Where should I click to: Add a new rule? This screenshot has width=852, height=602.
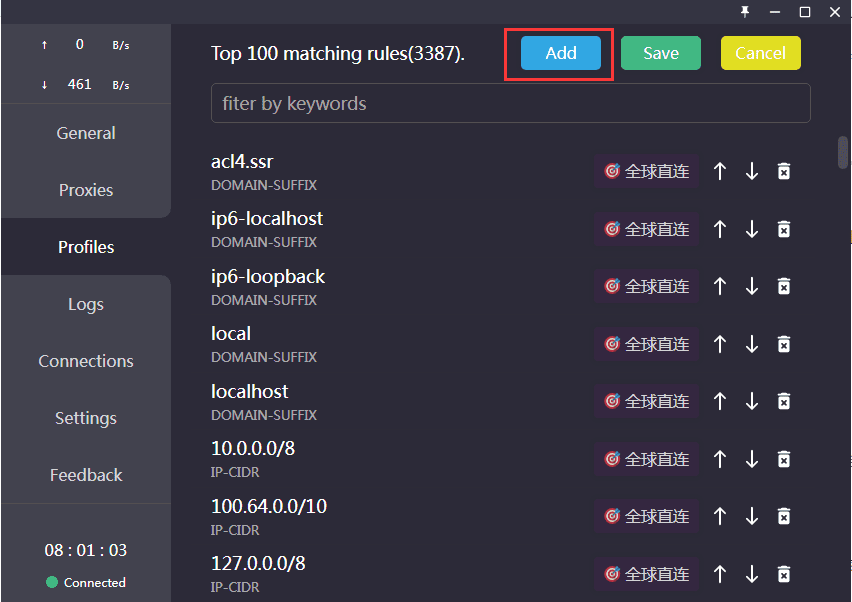[x=561, y=53]
